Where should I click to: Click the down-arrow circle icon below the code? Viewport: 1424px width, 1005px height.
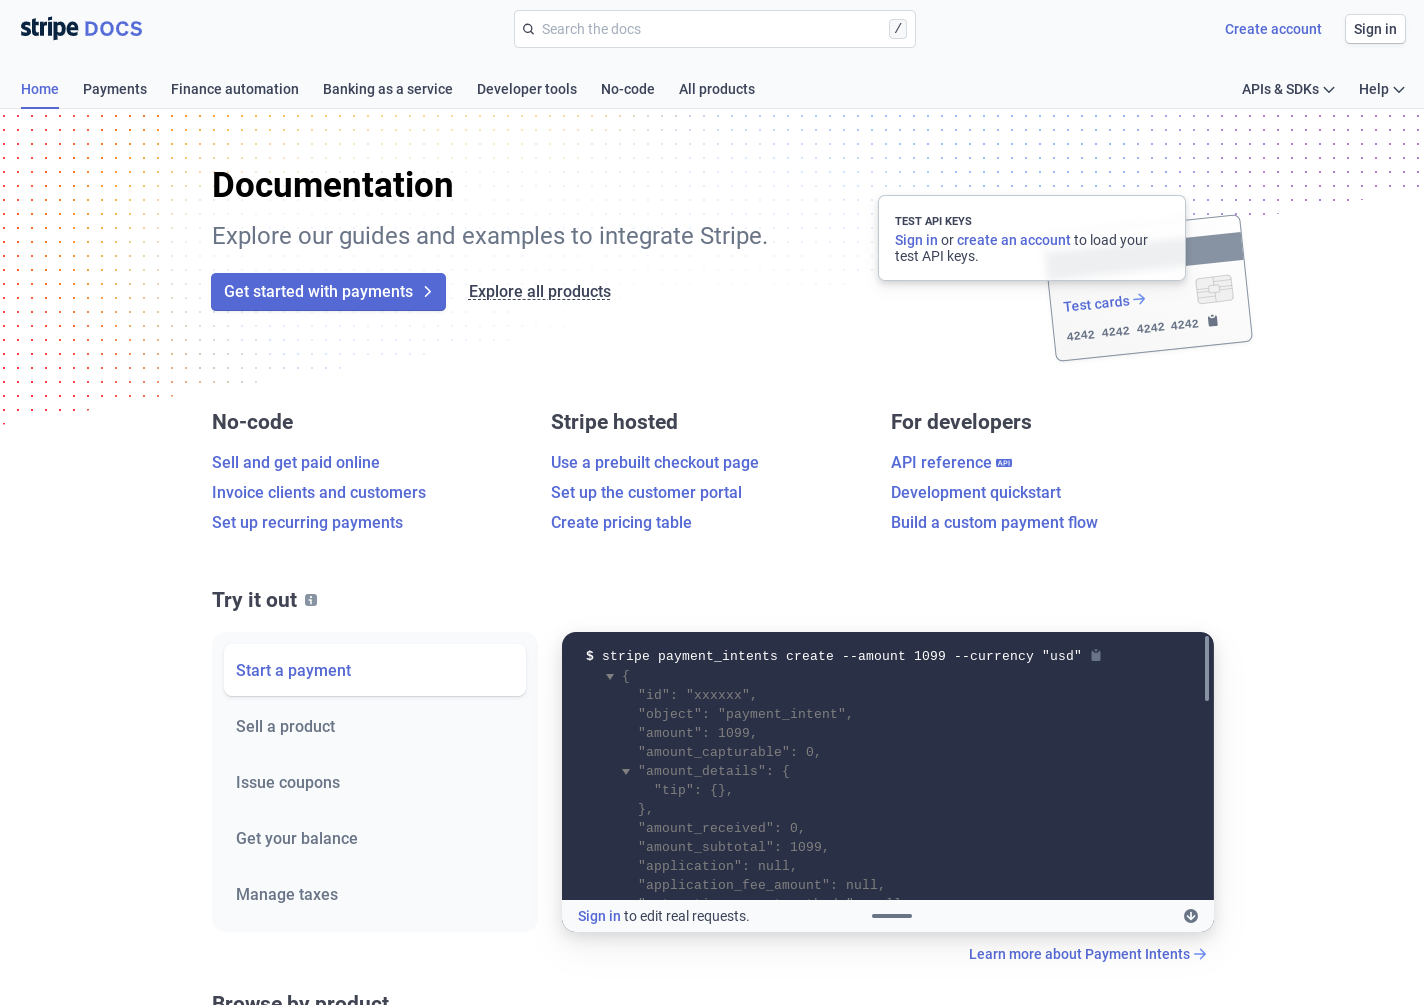[x=1191, y=916]
